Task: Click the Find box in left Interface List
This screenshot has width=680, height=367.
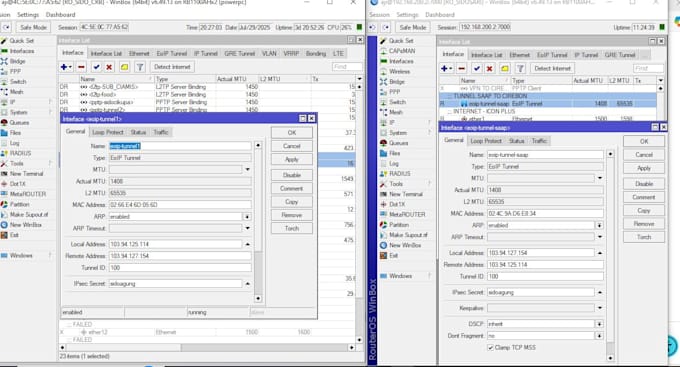Action: tap(347, 67)
